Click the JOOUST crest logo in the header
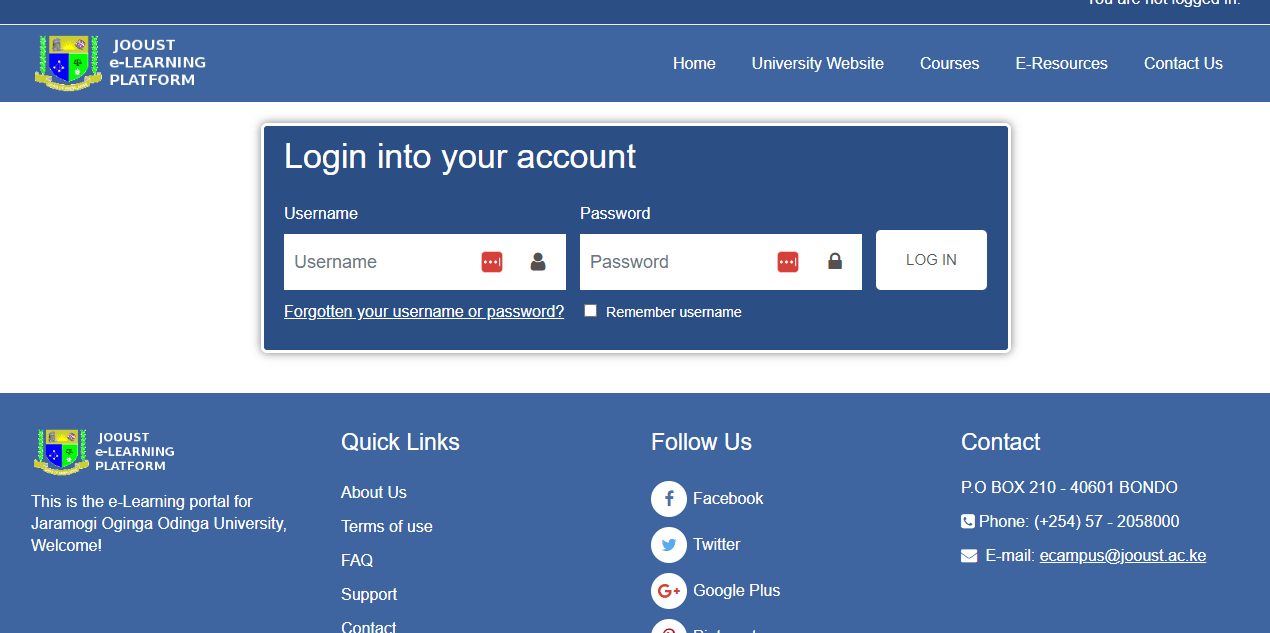The height and width of the screenshot is (633, 1270). coord(67,62)
